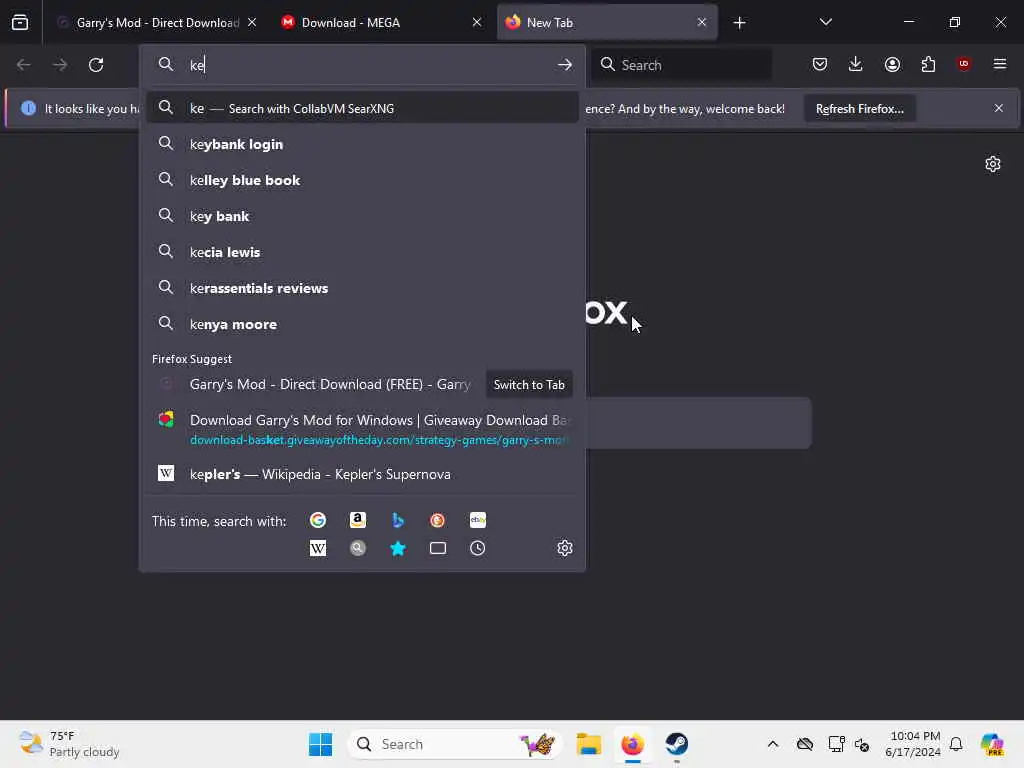Open the clock showing 10:04 PM
The image size is (1024, 768).
(913, 744)
